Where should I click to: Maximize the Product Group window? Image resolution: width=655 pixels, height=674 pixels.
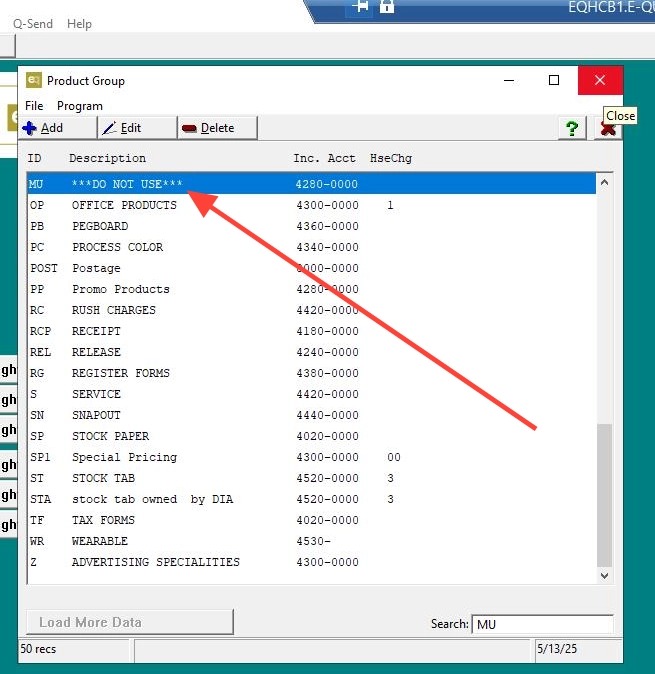[554, 80]
